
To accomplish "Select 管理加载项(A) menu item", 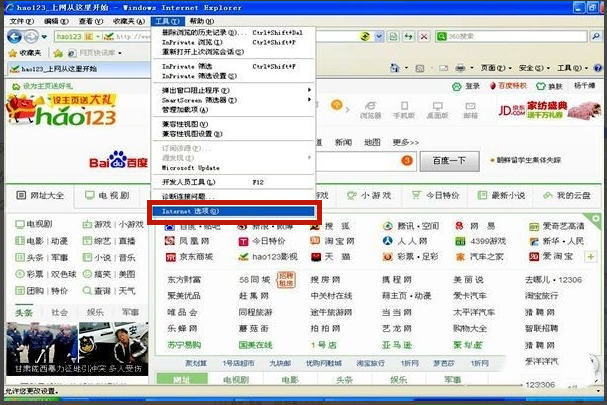I will point(233,110).
